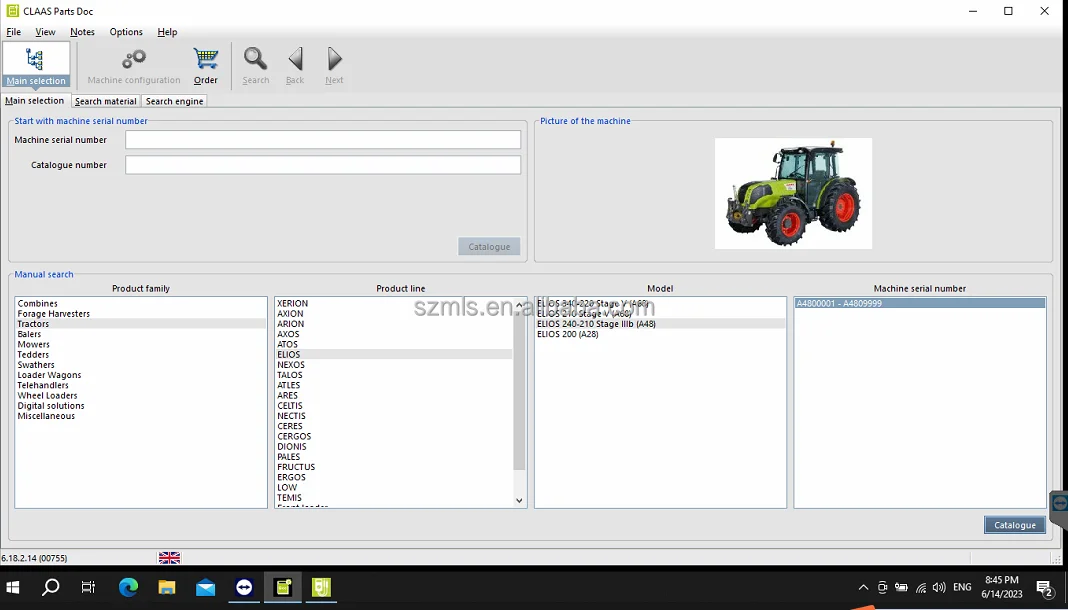
Task: Click the bottom-right Catalogue button
Action: (1014, 525)
